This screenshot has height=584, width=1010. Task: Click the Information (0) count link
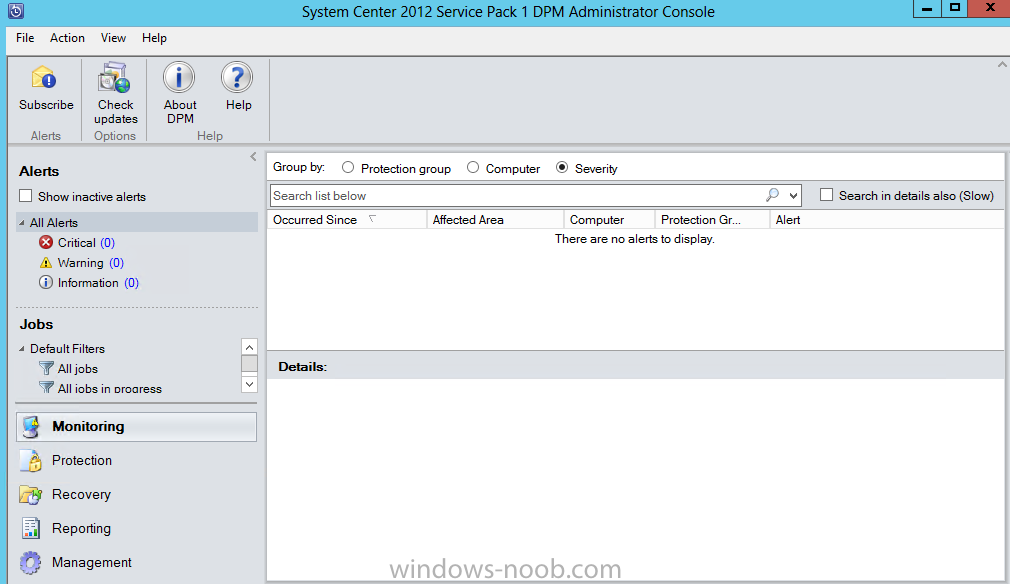tap(131, 283)
